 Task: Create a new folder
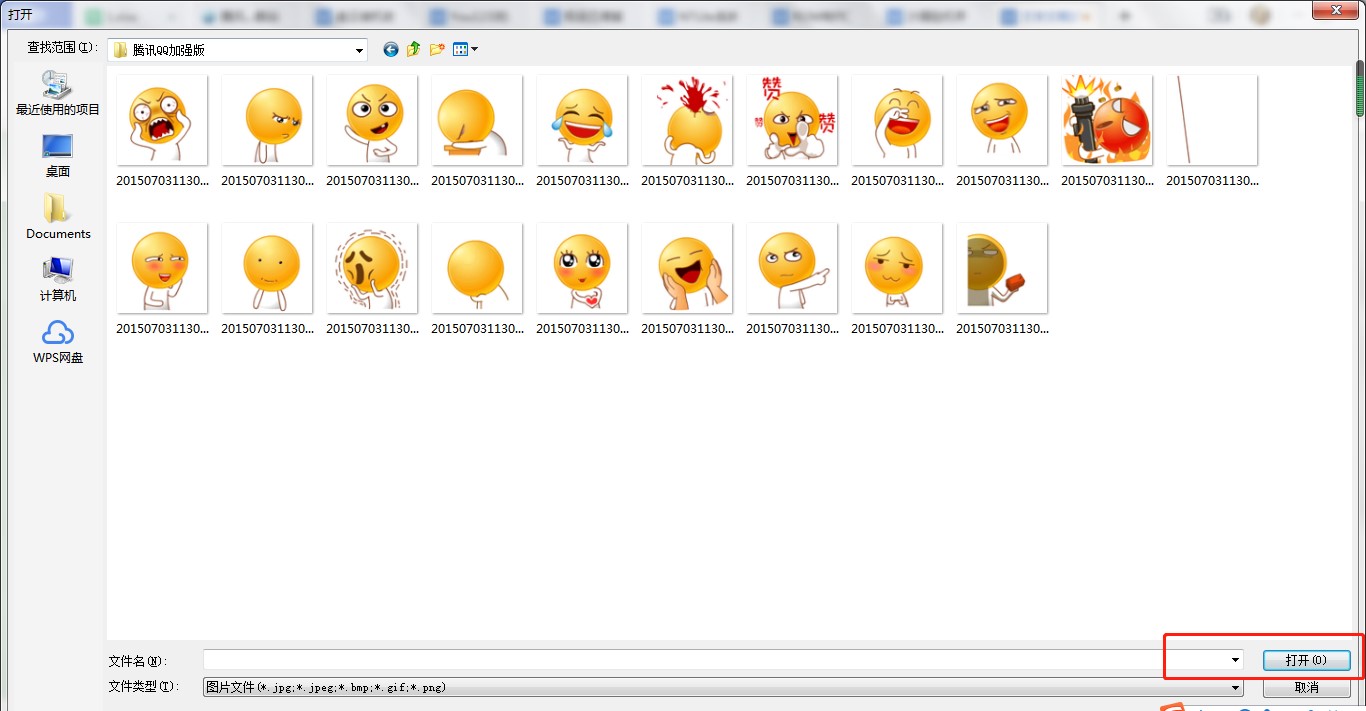436,49
